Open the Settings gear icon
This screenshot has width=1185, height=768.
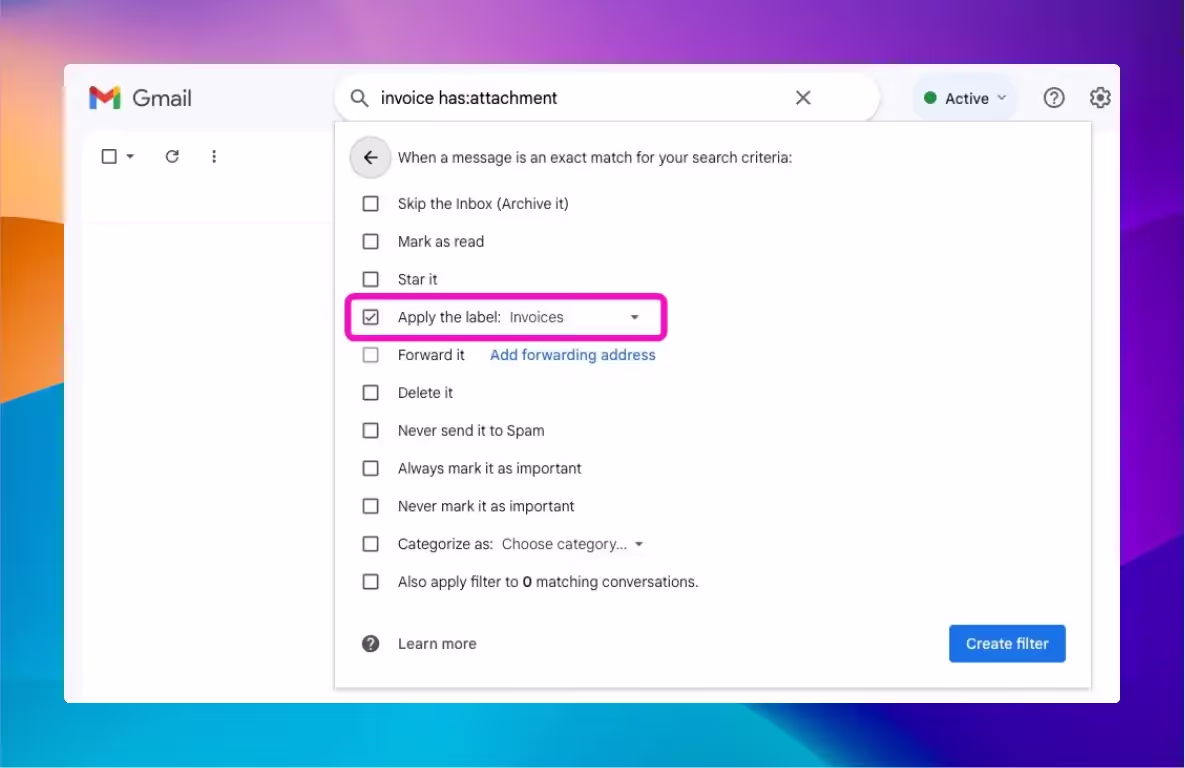[x=1100, y=98]
